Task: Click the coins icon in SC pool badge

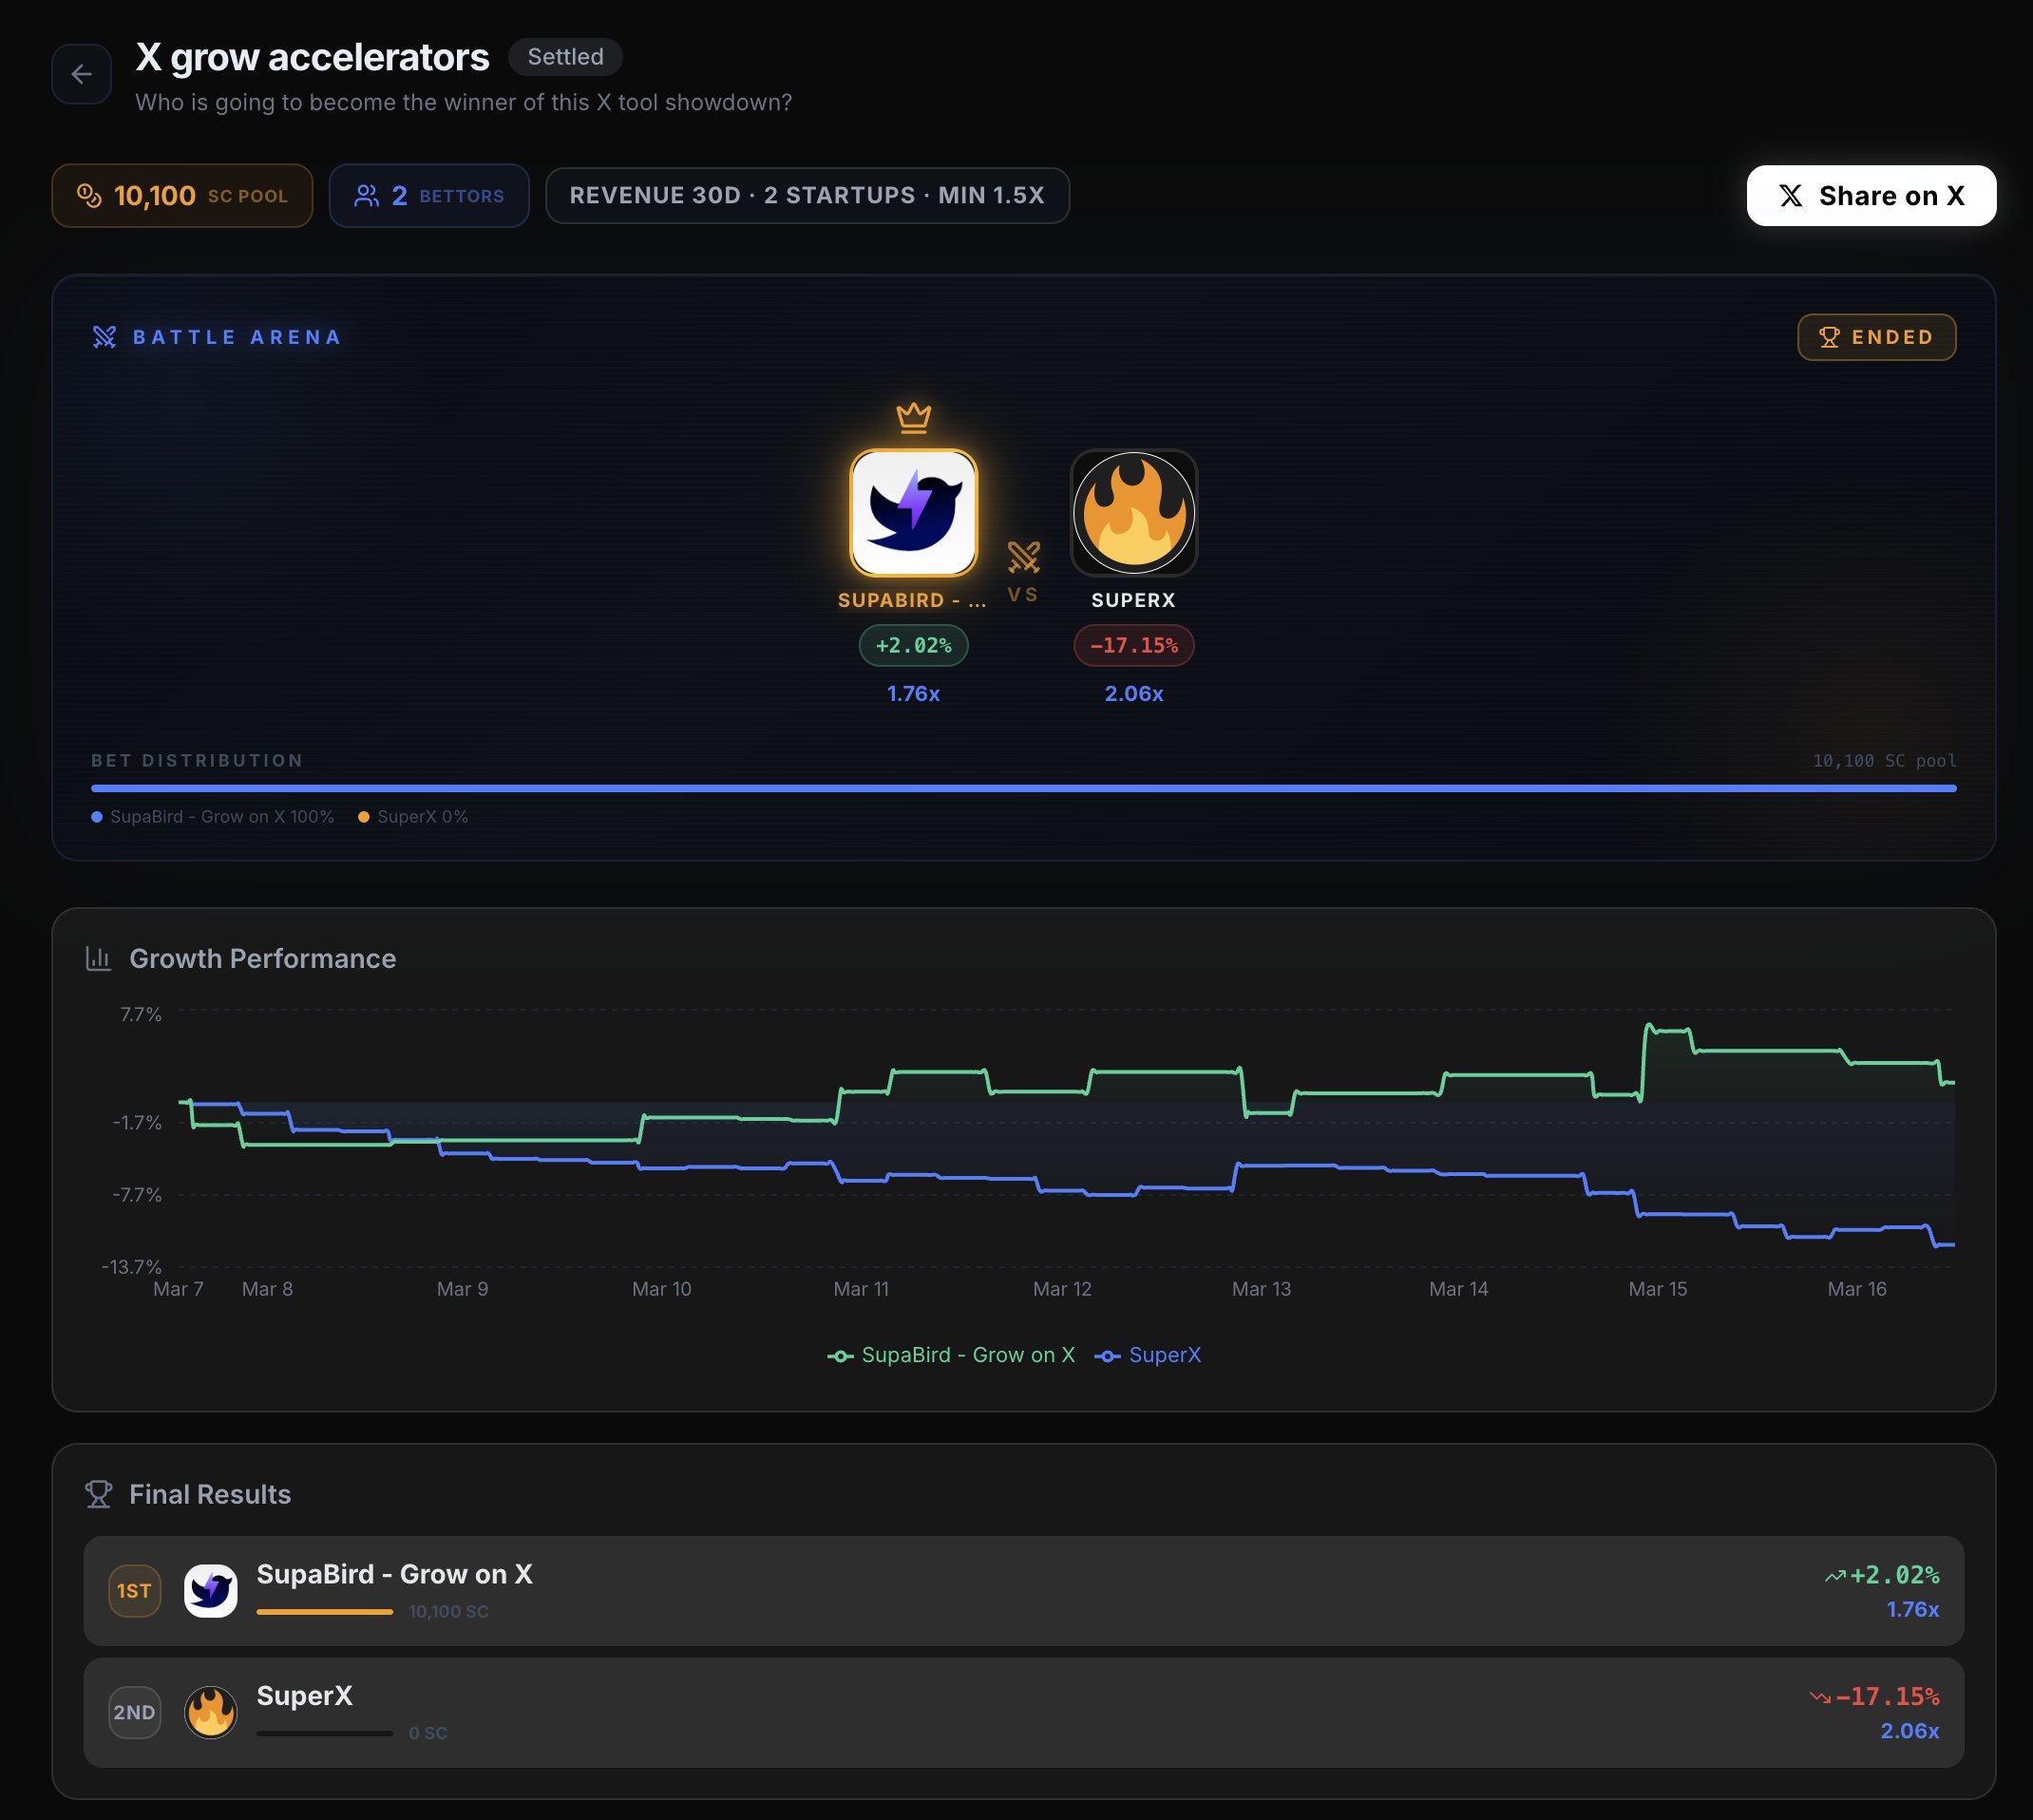Action: [89, 196]
